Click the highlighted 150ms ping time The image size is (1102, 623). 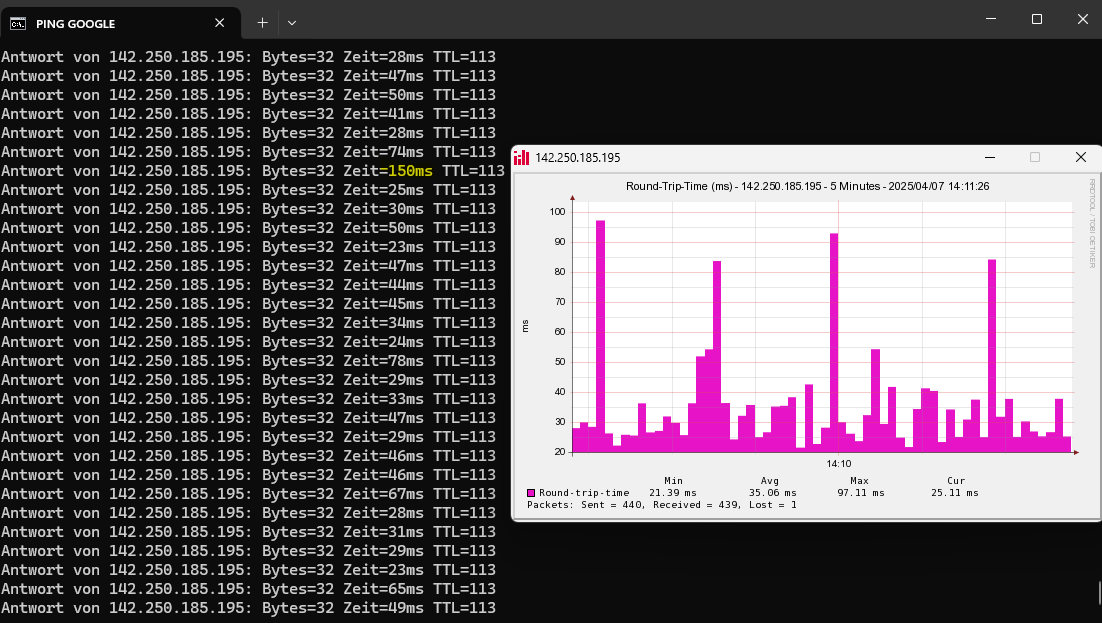coord(406,171)
